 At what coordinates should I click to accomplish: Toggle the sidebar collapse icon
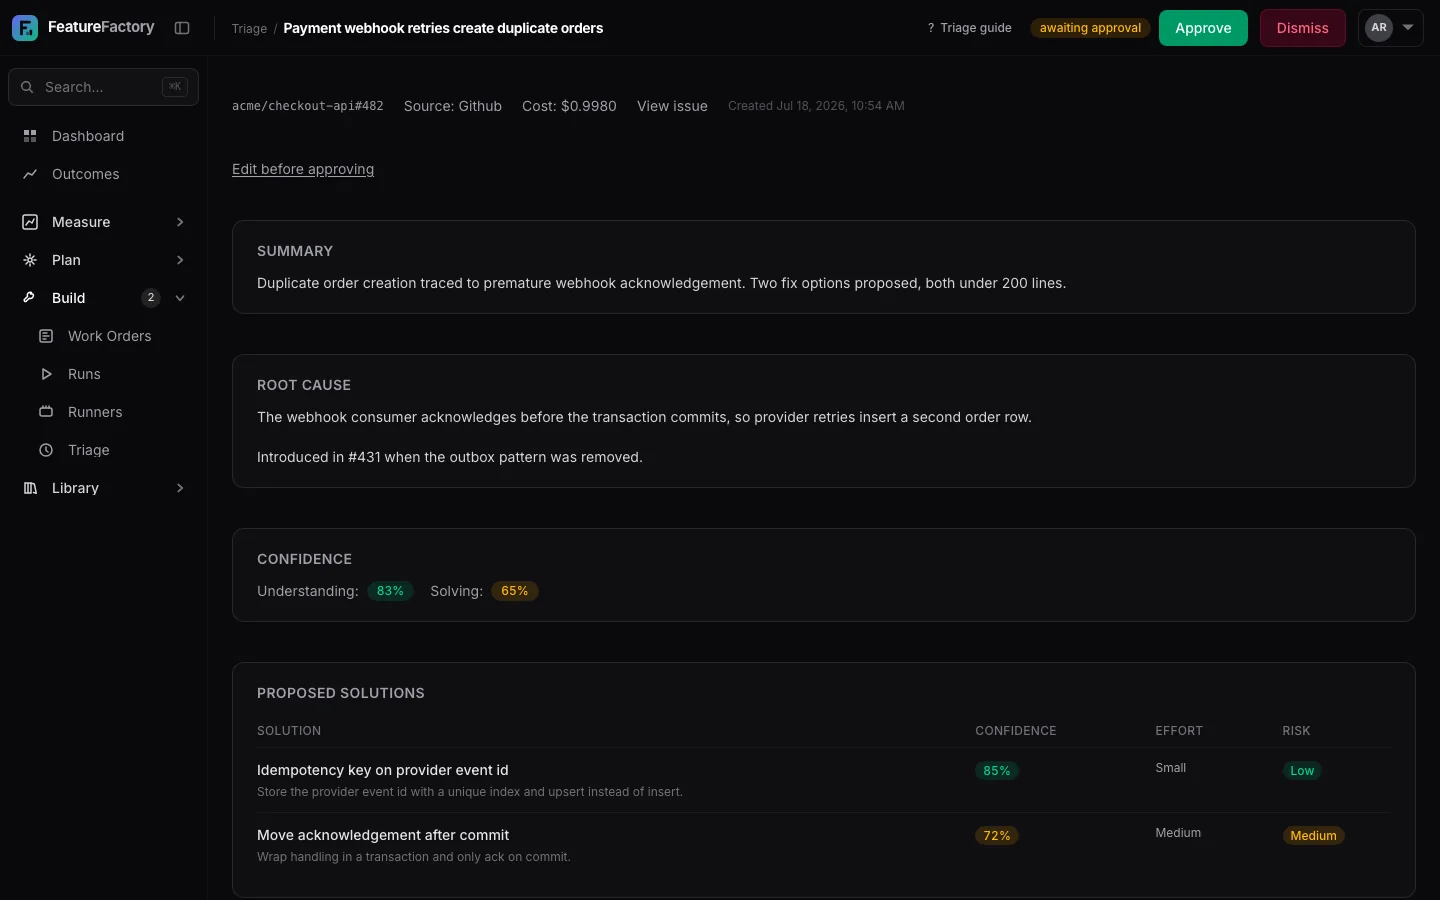coord(182,28)
